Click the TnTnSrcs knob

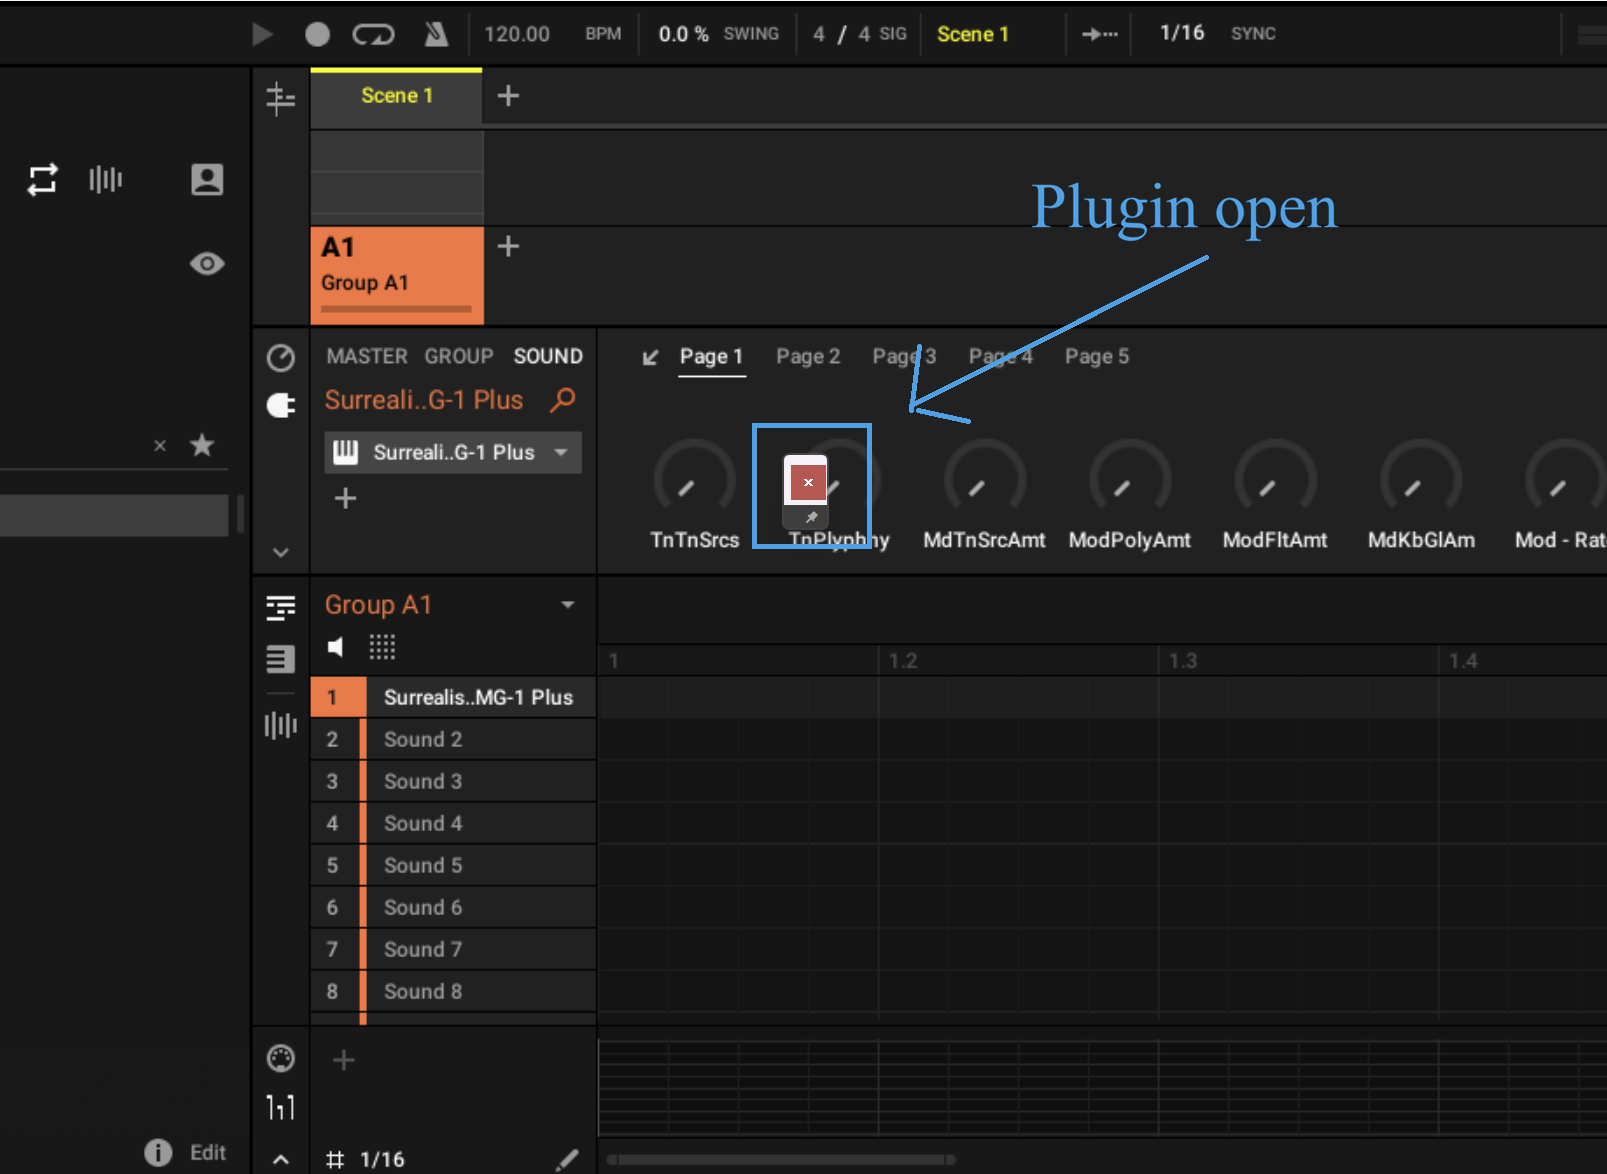(x=694, y=480)
